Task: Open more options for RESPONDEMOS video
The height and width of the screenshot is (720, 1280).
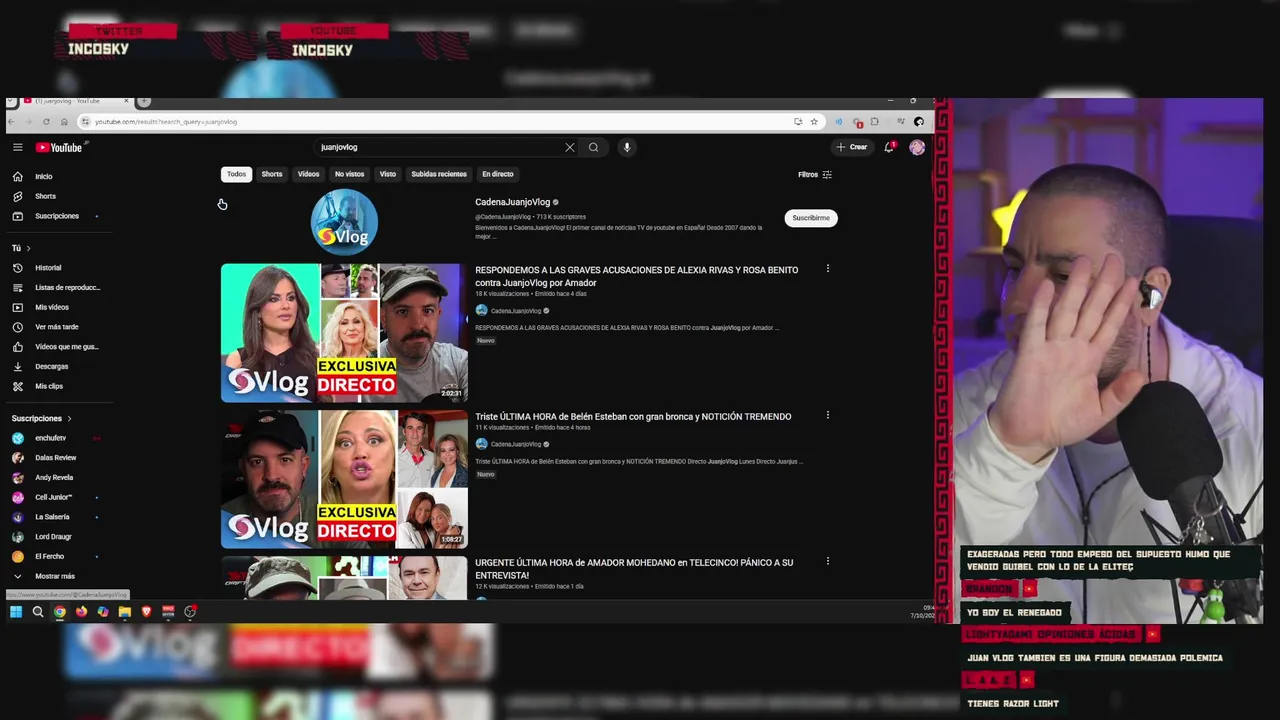Action: pyautogui.click(x=827, y=269)
